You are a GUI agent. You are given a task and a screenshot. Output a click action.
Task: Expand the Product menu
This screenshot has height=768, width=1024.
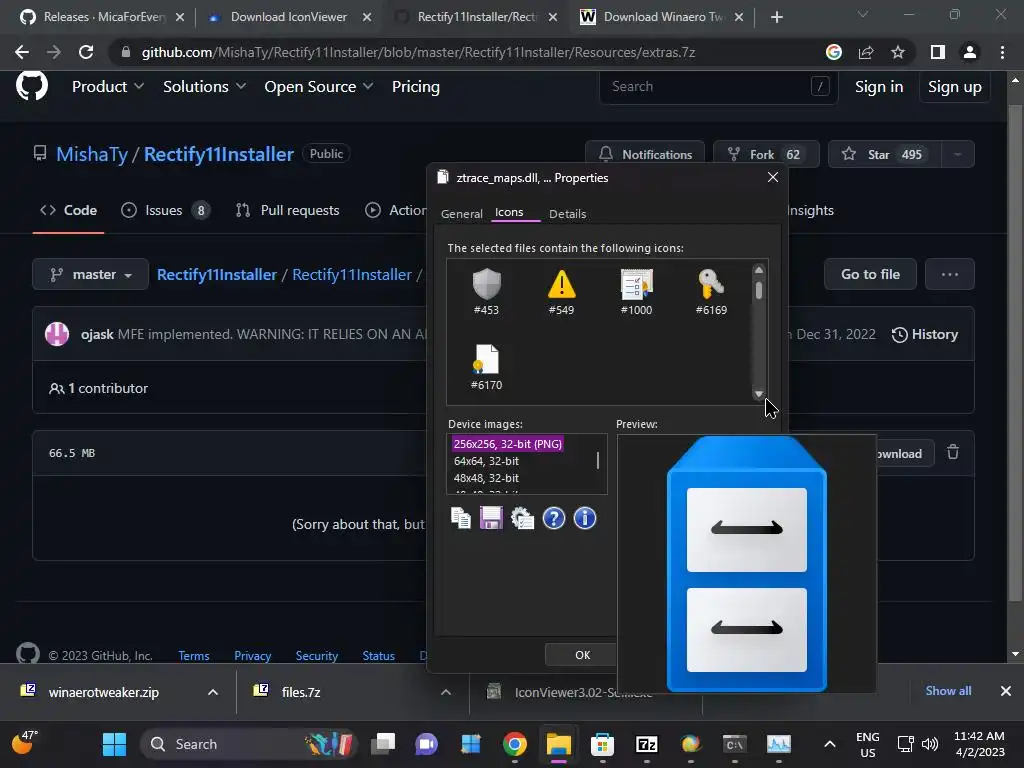click(x=108, y=87)
